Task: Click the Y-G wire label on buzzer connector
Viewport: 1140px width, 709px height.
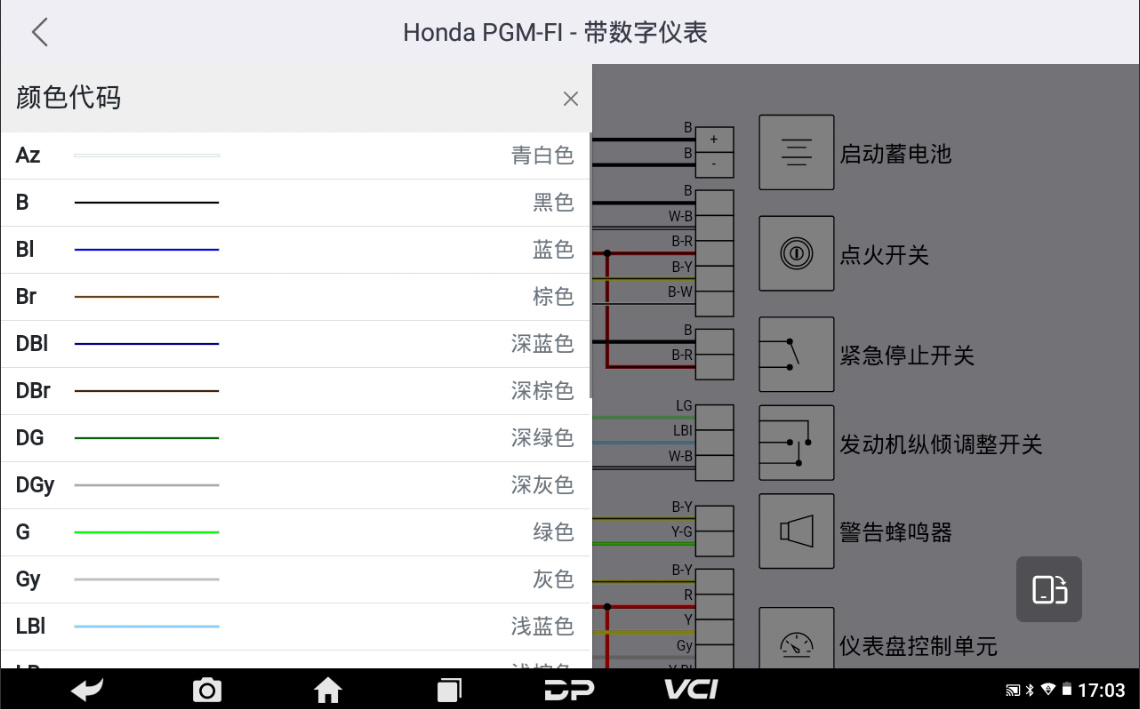Action: [682, 532]
